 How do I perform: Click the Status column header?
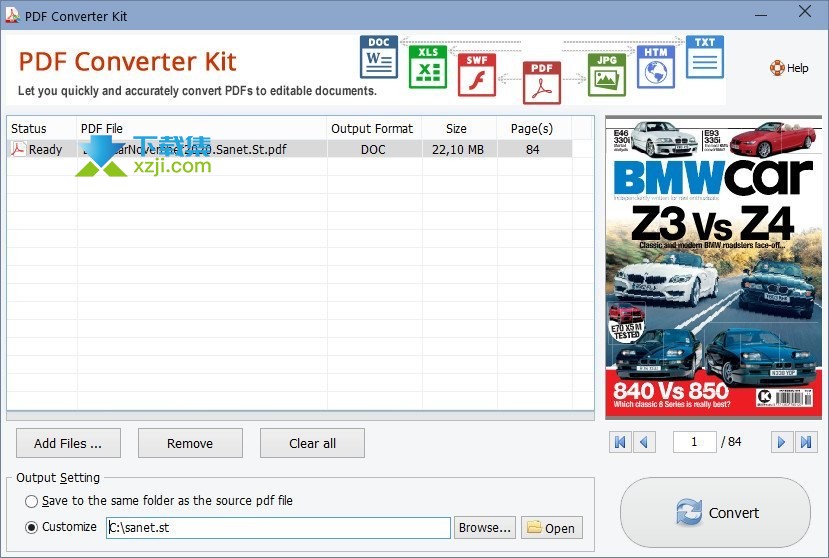click(x=42, y=129)
